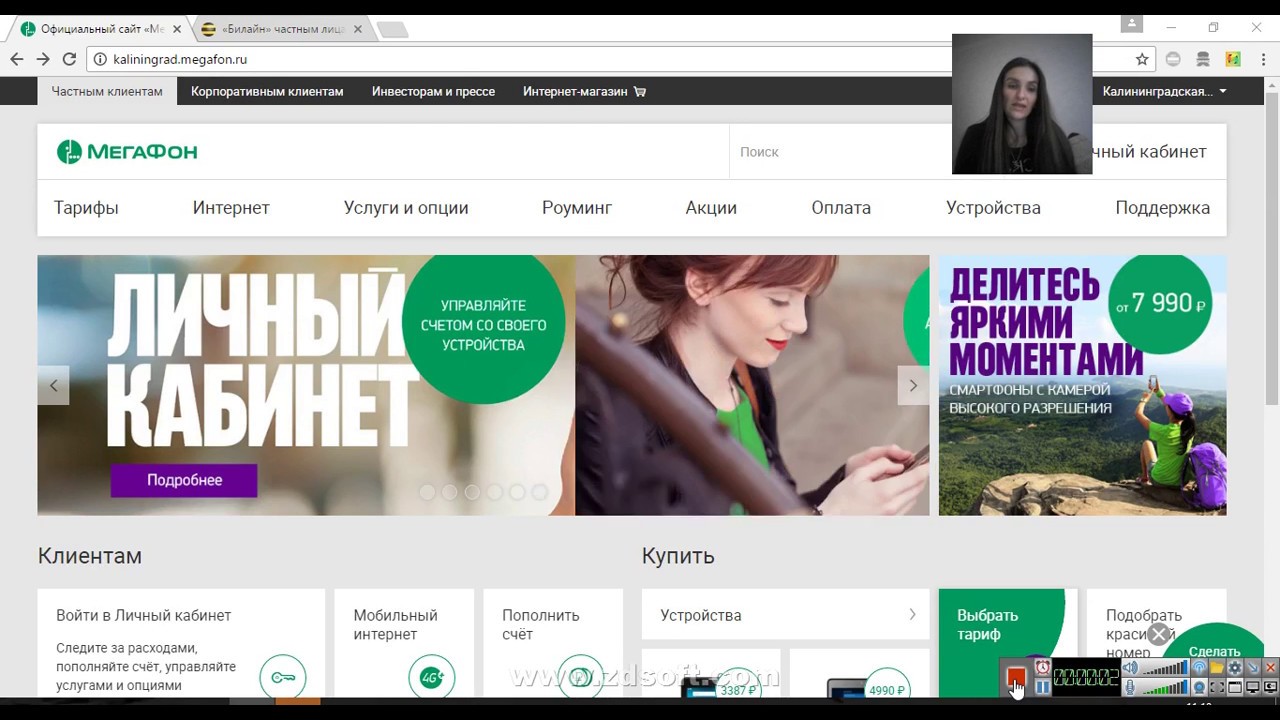The height and width of the screenshot is (720, 1280).
Task: Open Инвесторам и прессе section
Action: coord(433,91)
